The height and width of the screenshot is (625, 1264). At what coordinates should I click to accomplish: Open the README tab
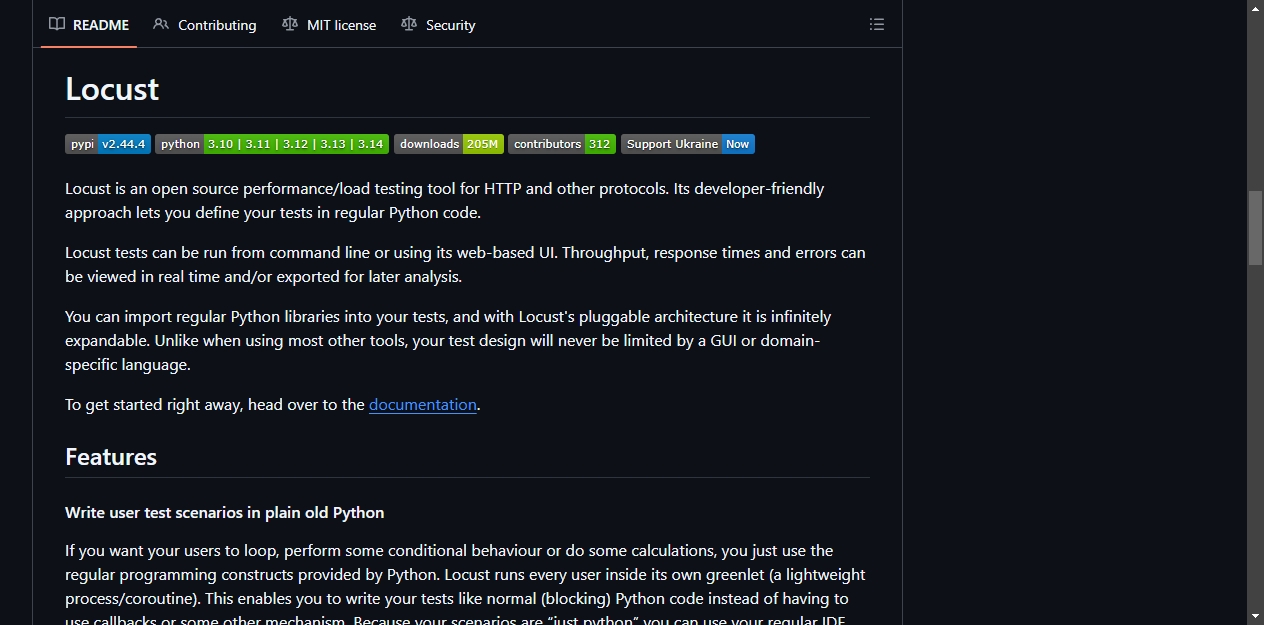coord(89,25)
